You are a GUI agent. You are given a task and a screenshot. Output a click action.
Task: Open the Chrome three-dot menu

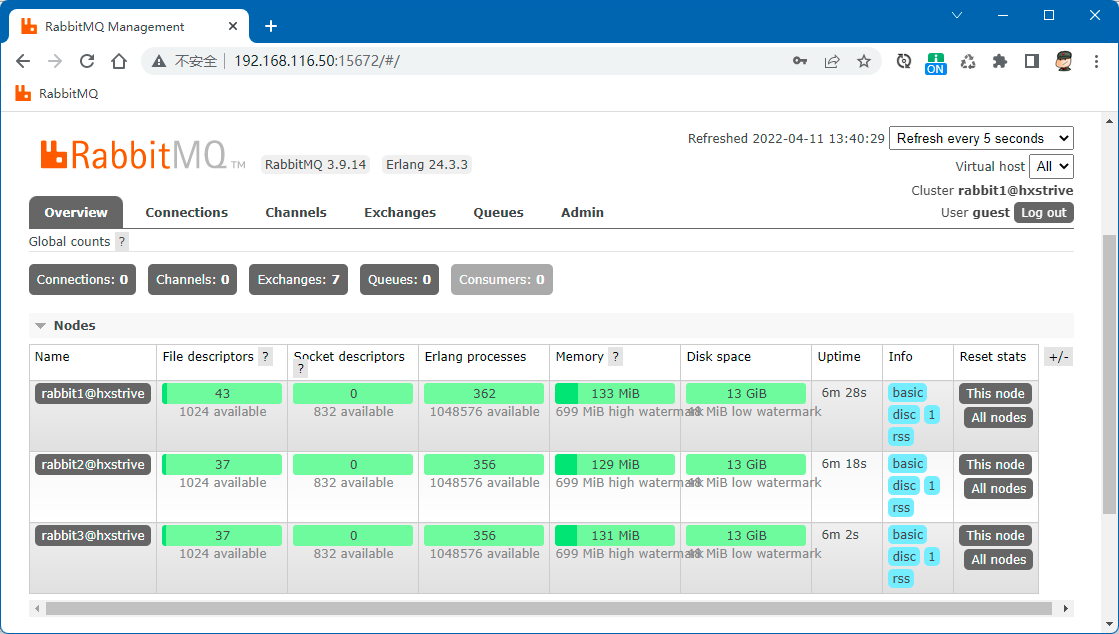tap(1097, 61)
